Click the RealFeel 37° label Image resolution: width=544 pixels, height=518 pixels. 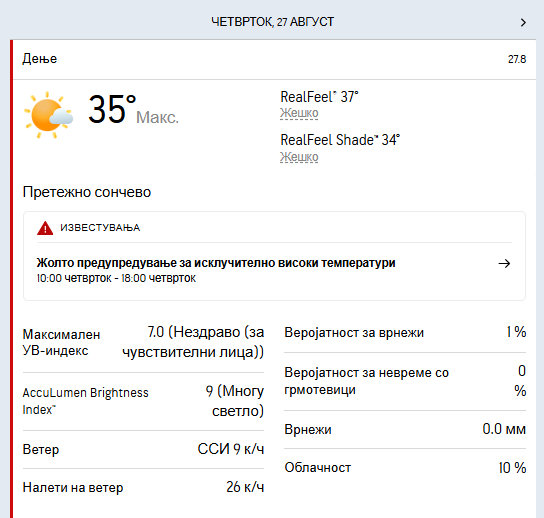pyautogui.click(x=319, y=97)
